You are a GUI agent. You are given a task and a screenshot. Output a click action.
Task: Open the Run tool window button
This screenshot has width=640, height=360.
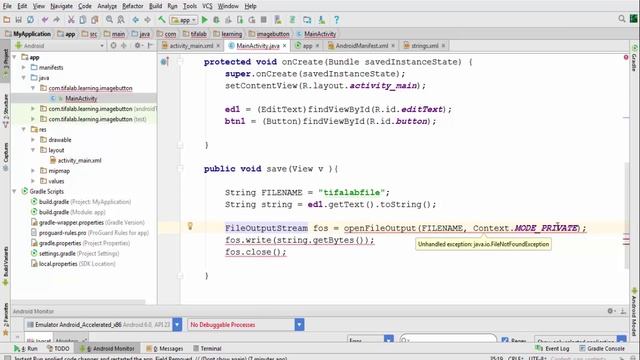25,349
